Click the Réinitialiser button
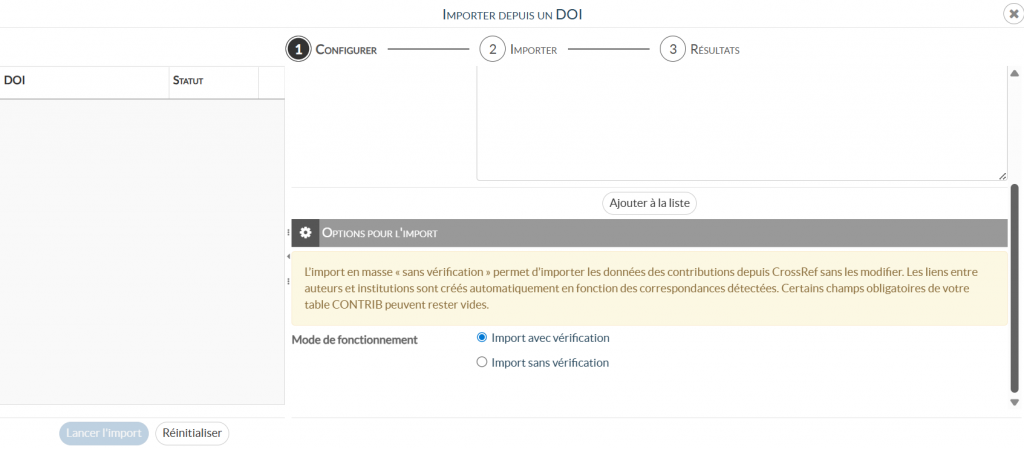The width and height of the screenshot is (1024, 449). click(x=192, y=433)
